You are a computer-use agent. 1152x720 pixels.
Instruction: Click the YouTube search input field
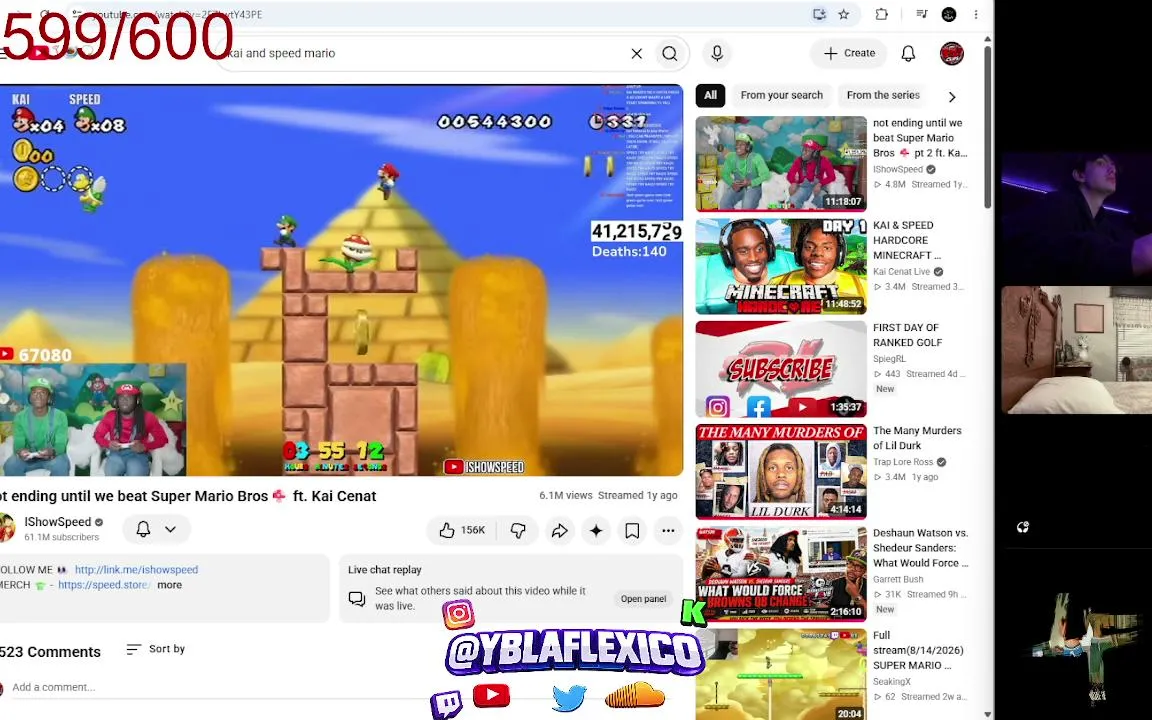coord(426,53)
